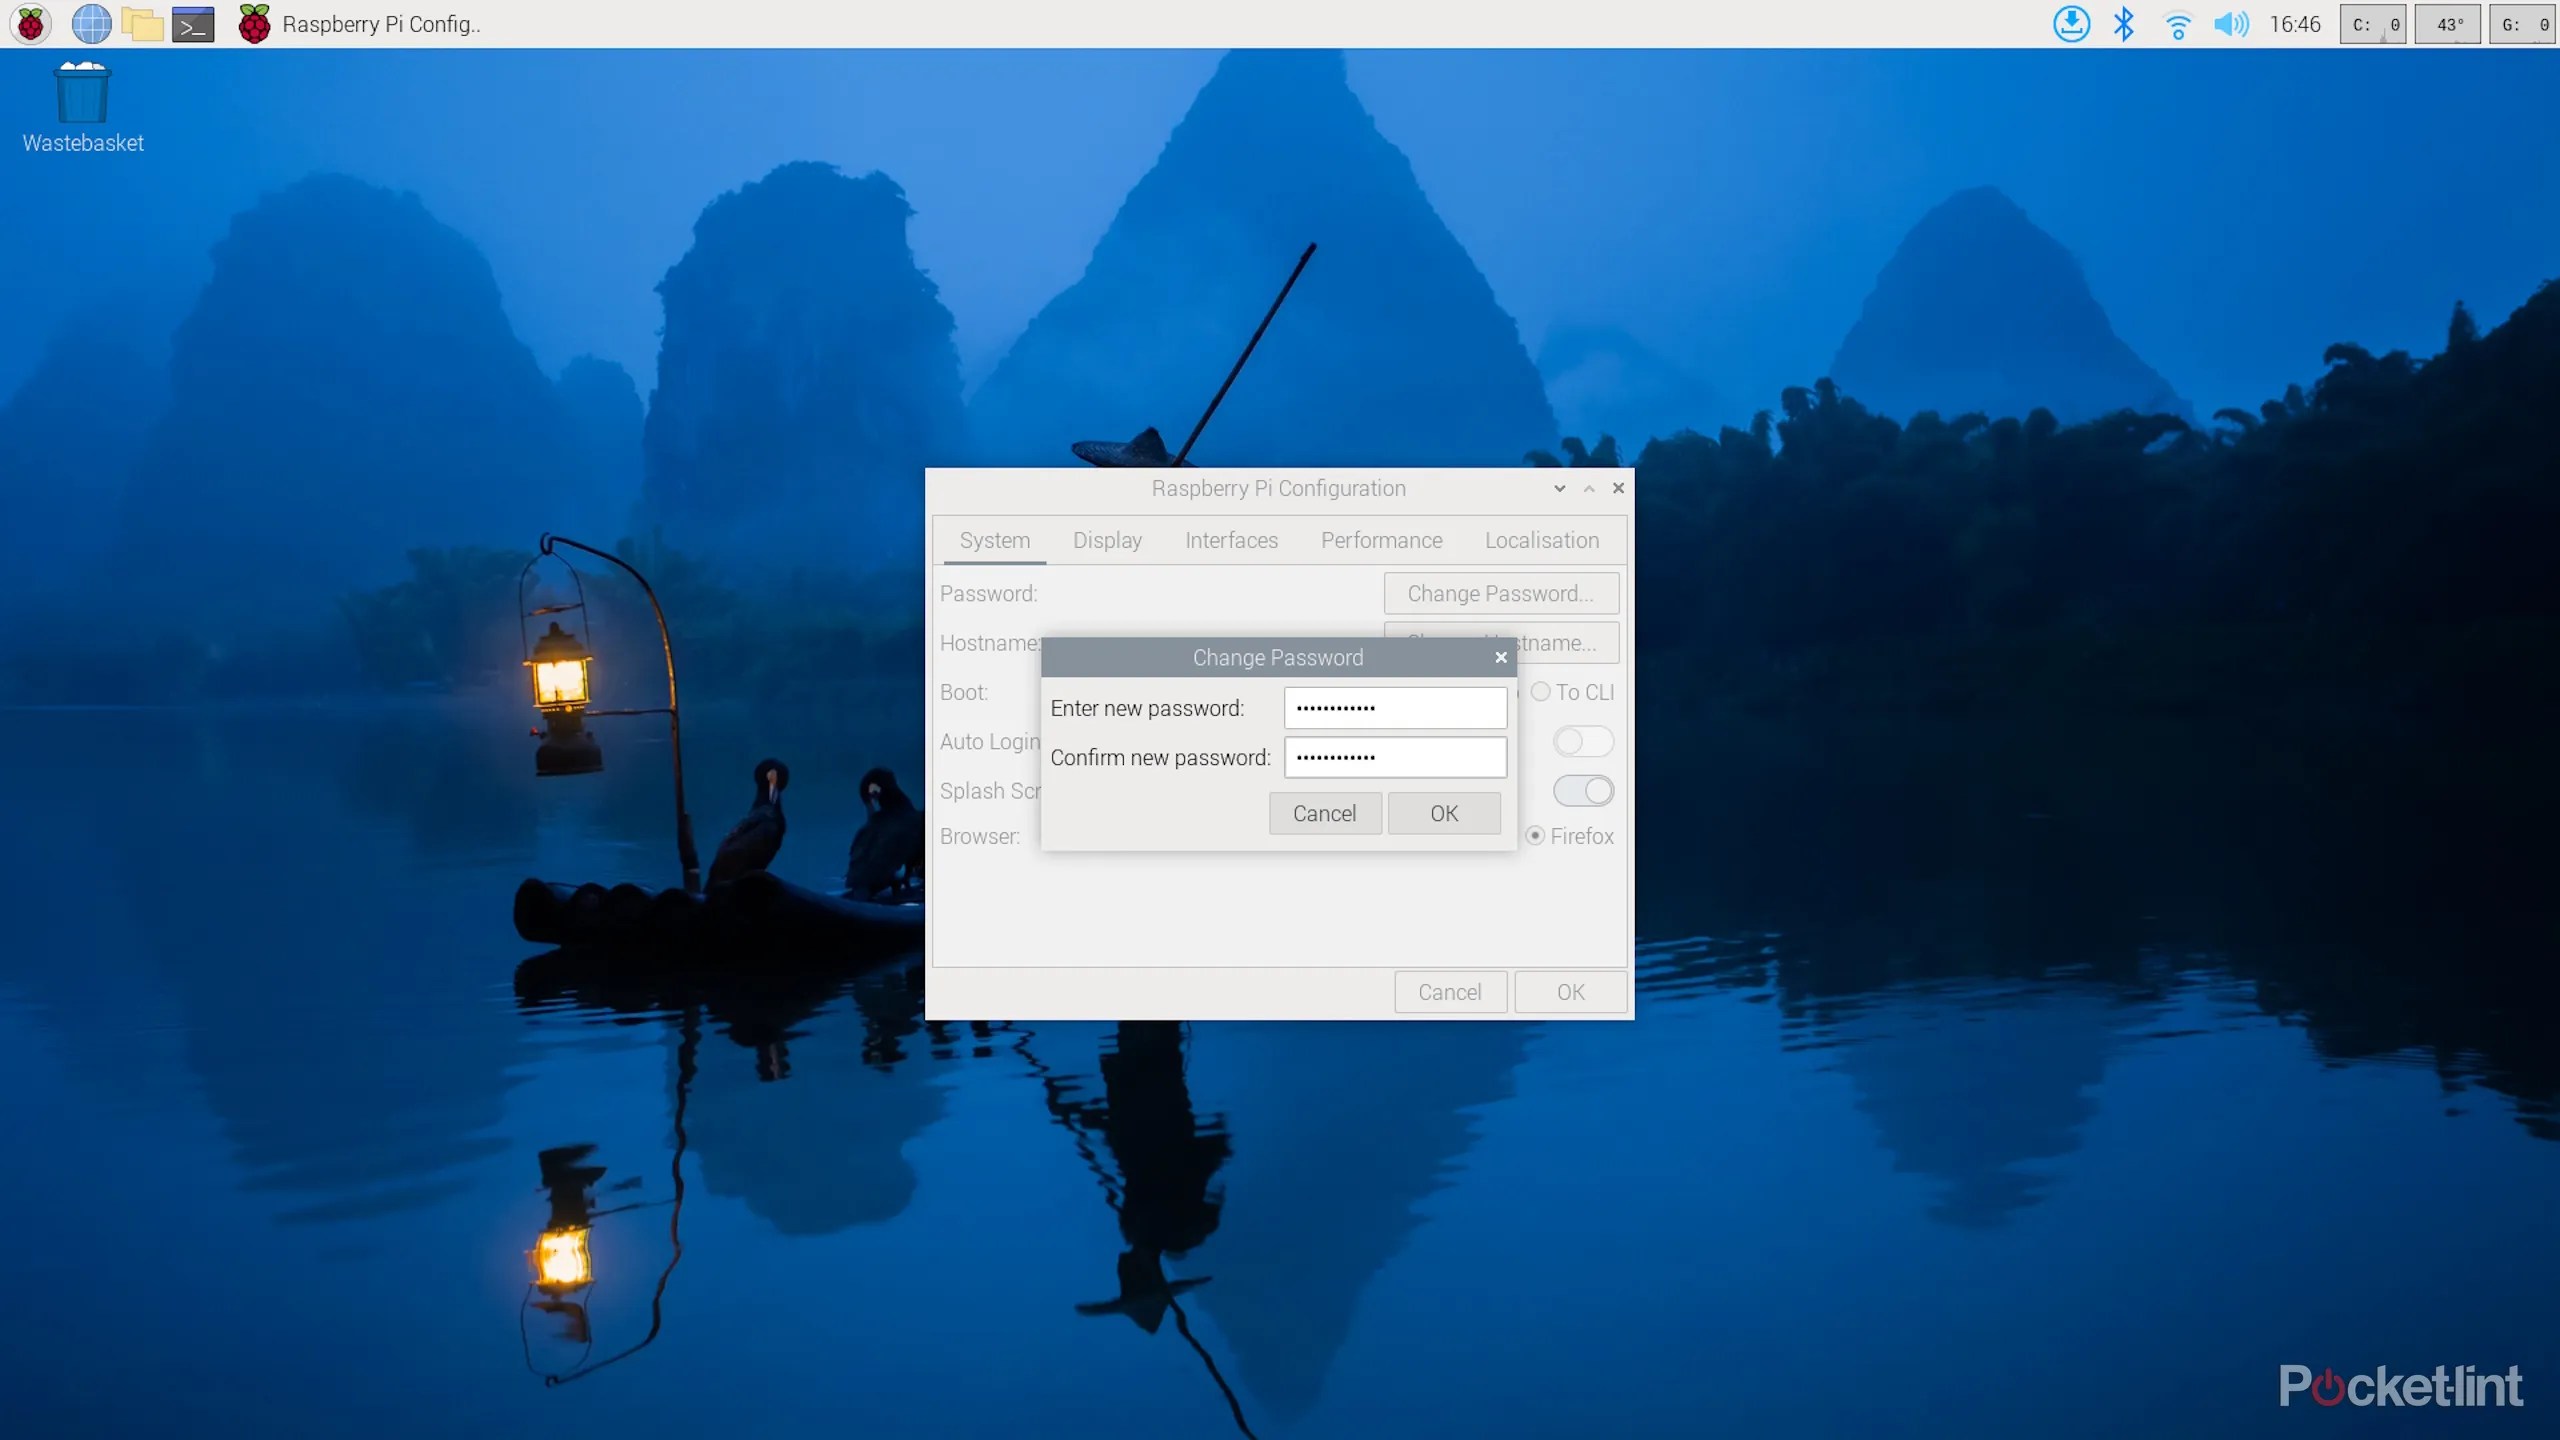Switch to the Interfaces tab
This screenshot has height=1440, width=2560.
(1231, 540)
